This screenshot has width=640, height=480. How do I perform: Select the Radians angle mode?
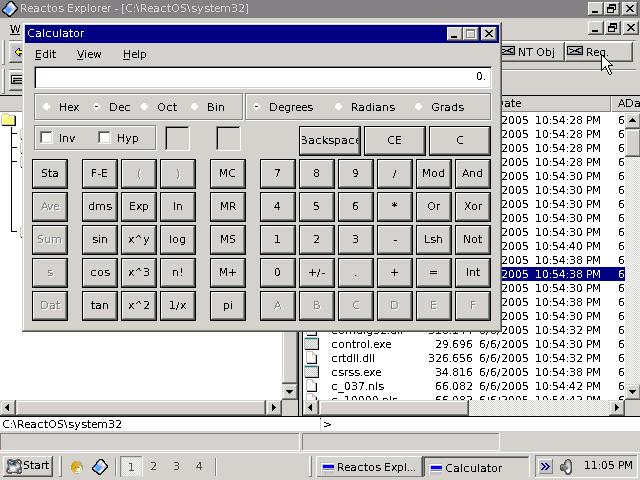pyautogui.click(x=339, y=107)
